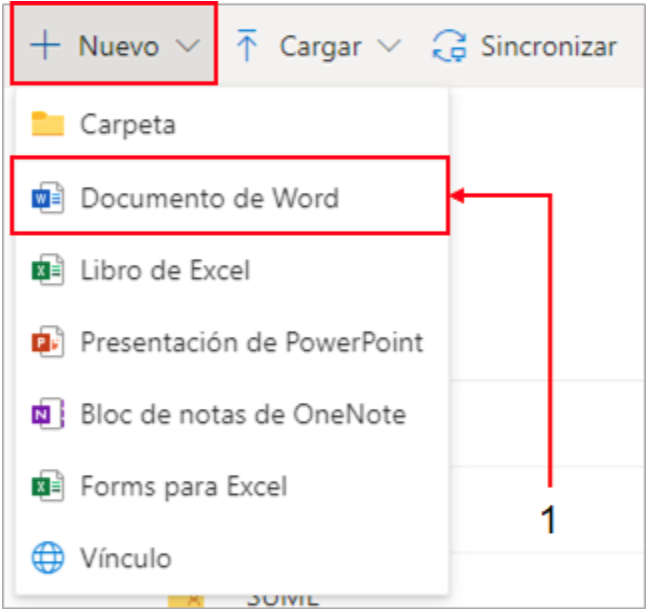Choose Forms para Excel entry

tap(232, 486)
